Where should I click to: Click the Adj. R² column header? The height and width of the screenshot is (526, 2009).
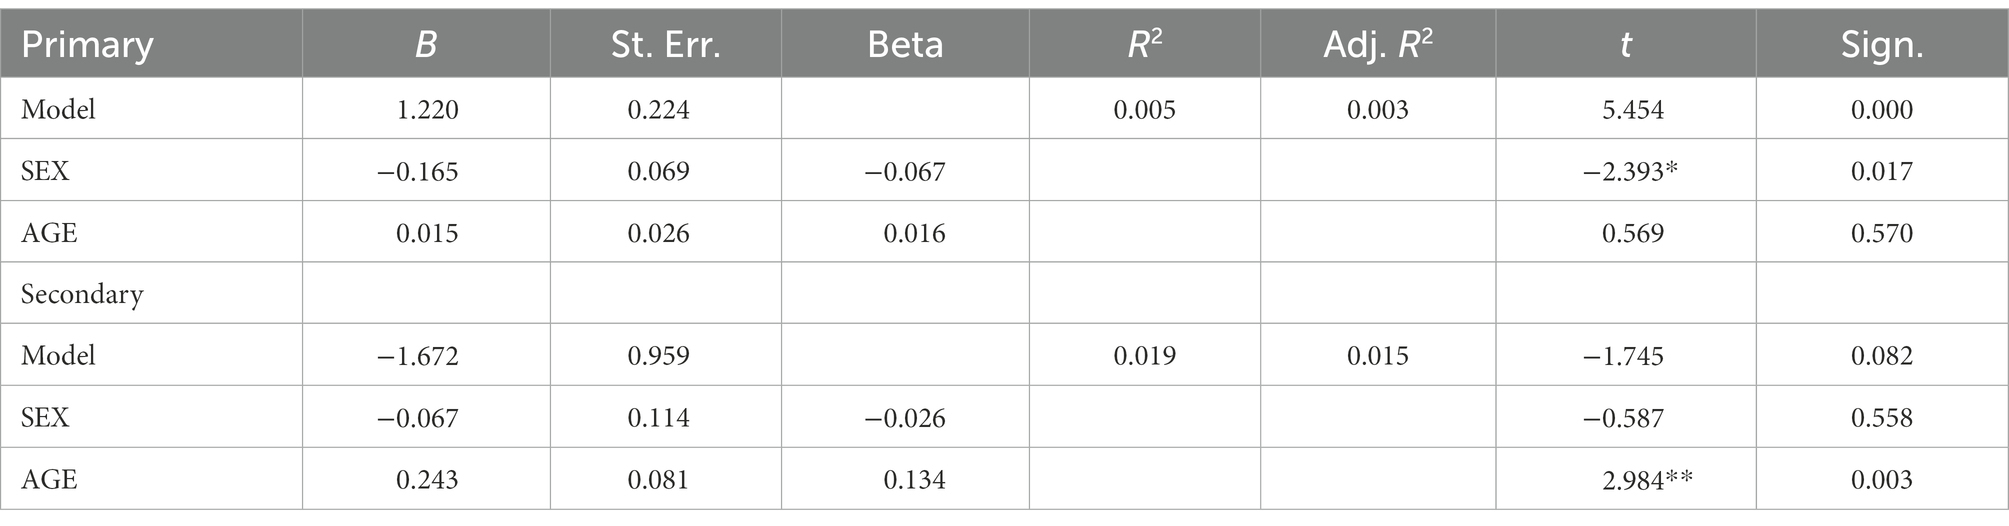pos(1377,45)
